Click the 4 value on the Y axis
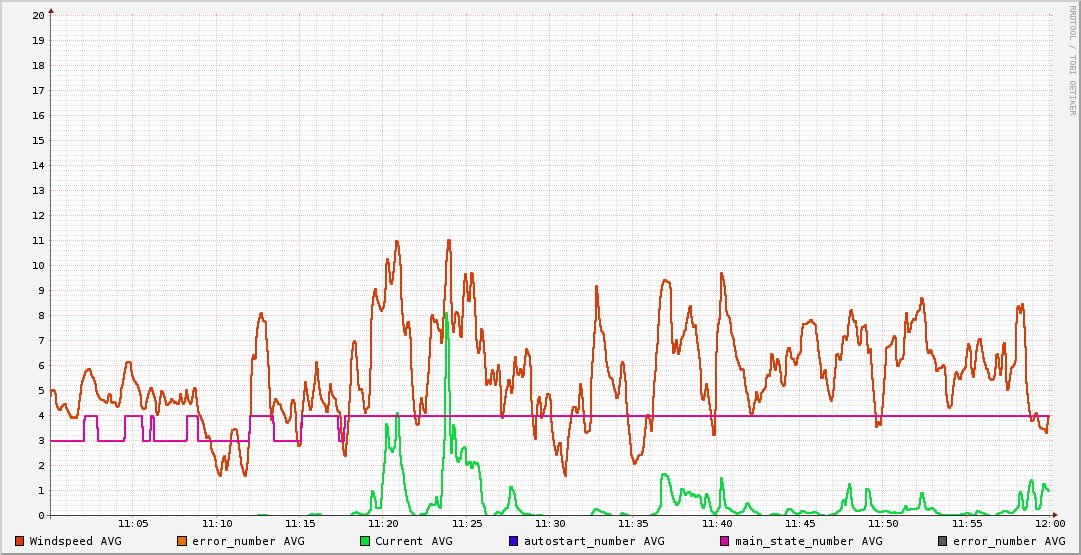Viewport: 1081px width, 555px height. click(41, 415)
